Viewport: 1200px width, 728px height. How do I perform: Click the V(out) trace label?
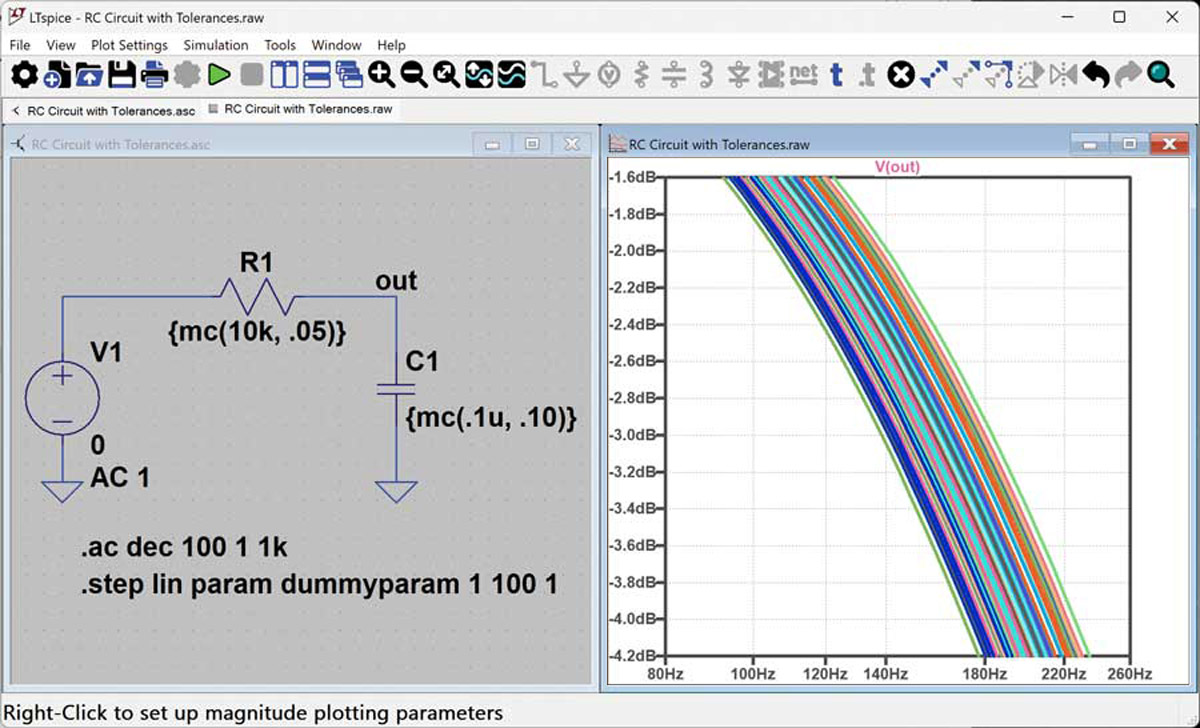point(897,167)
